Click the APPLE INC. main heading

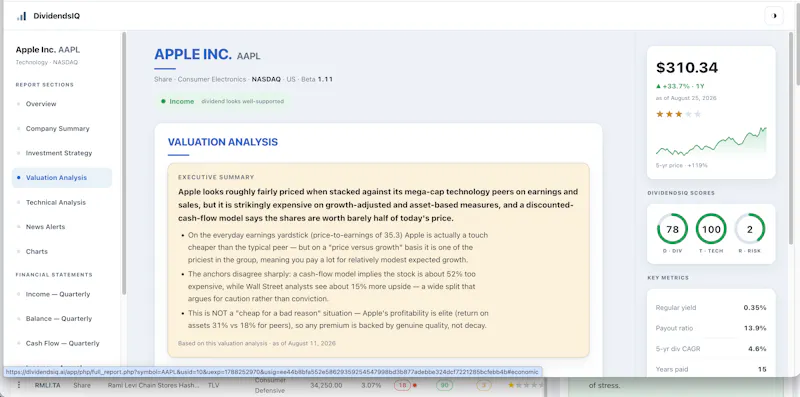tap(193, 54)
